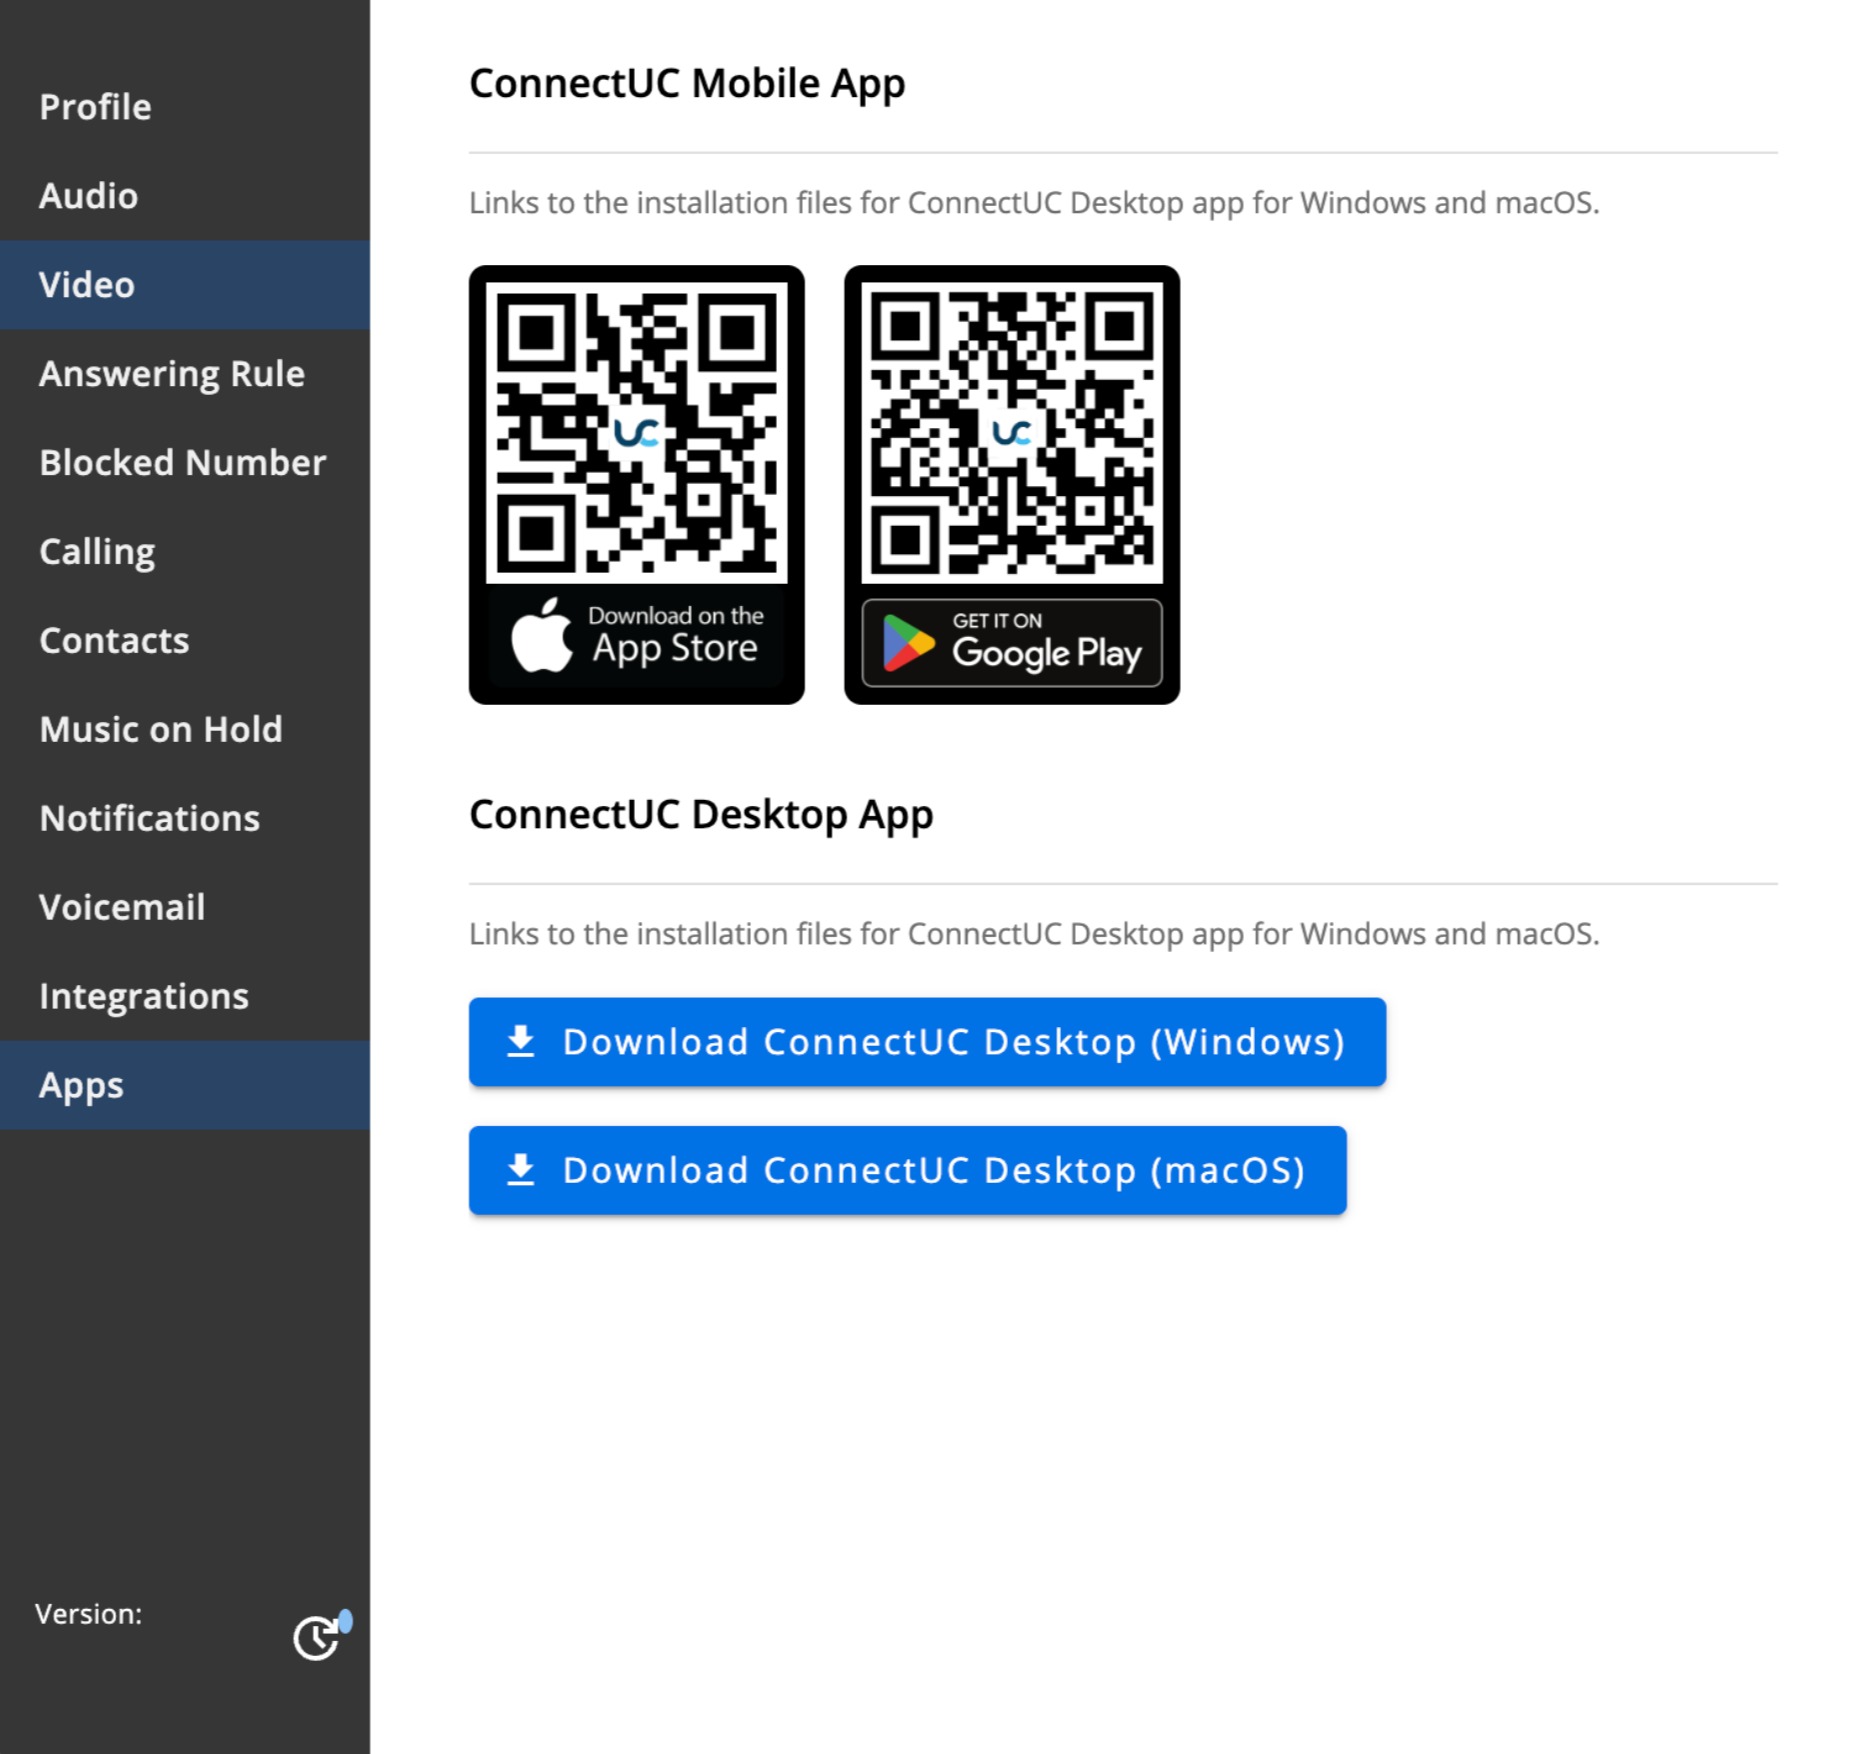The height and width of the screenshot is (1754, 1858).
Task: Click the Google Play QR code
Action: 1012,432
